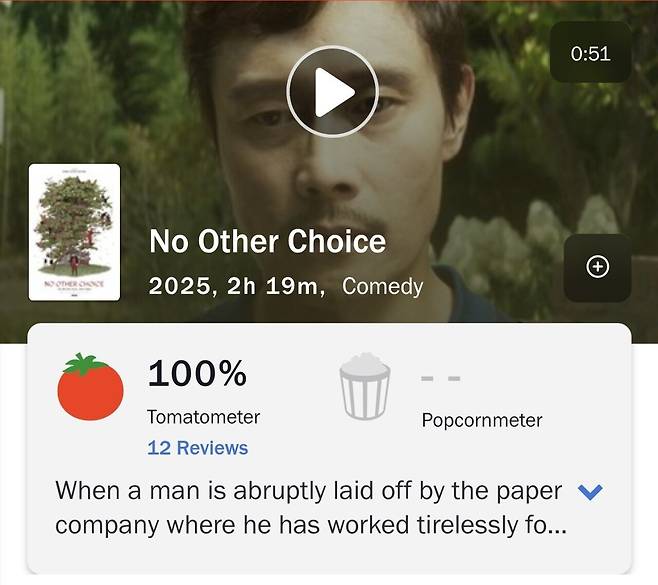The image size is (658, 585).
Task: Click the empty Popcornmeter score dashes
Action: click(x=440, y=379)
